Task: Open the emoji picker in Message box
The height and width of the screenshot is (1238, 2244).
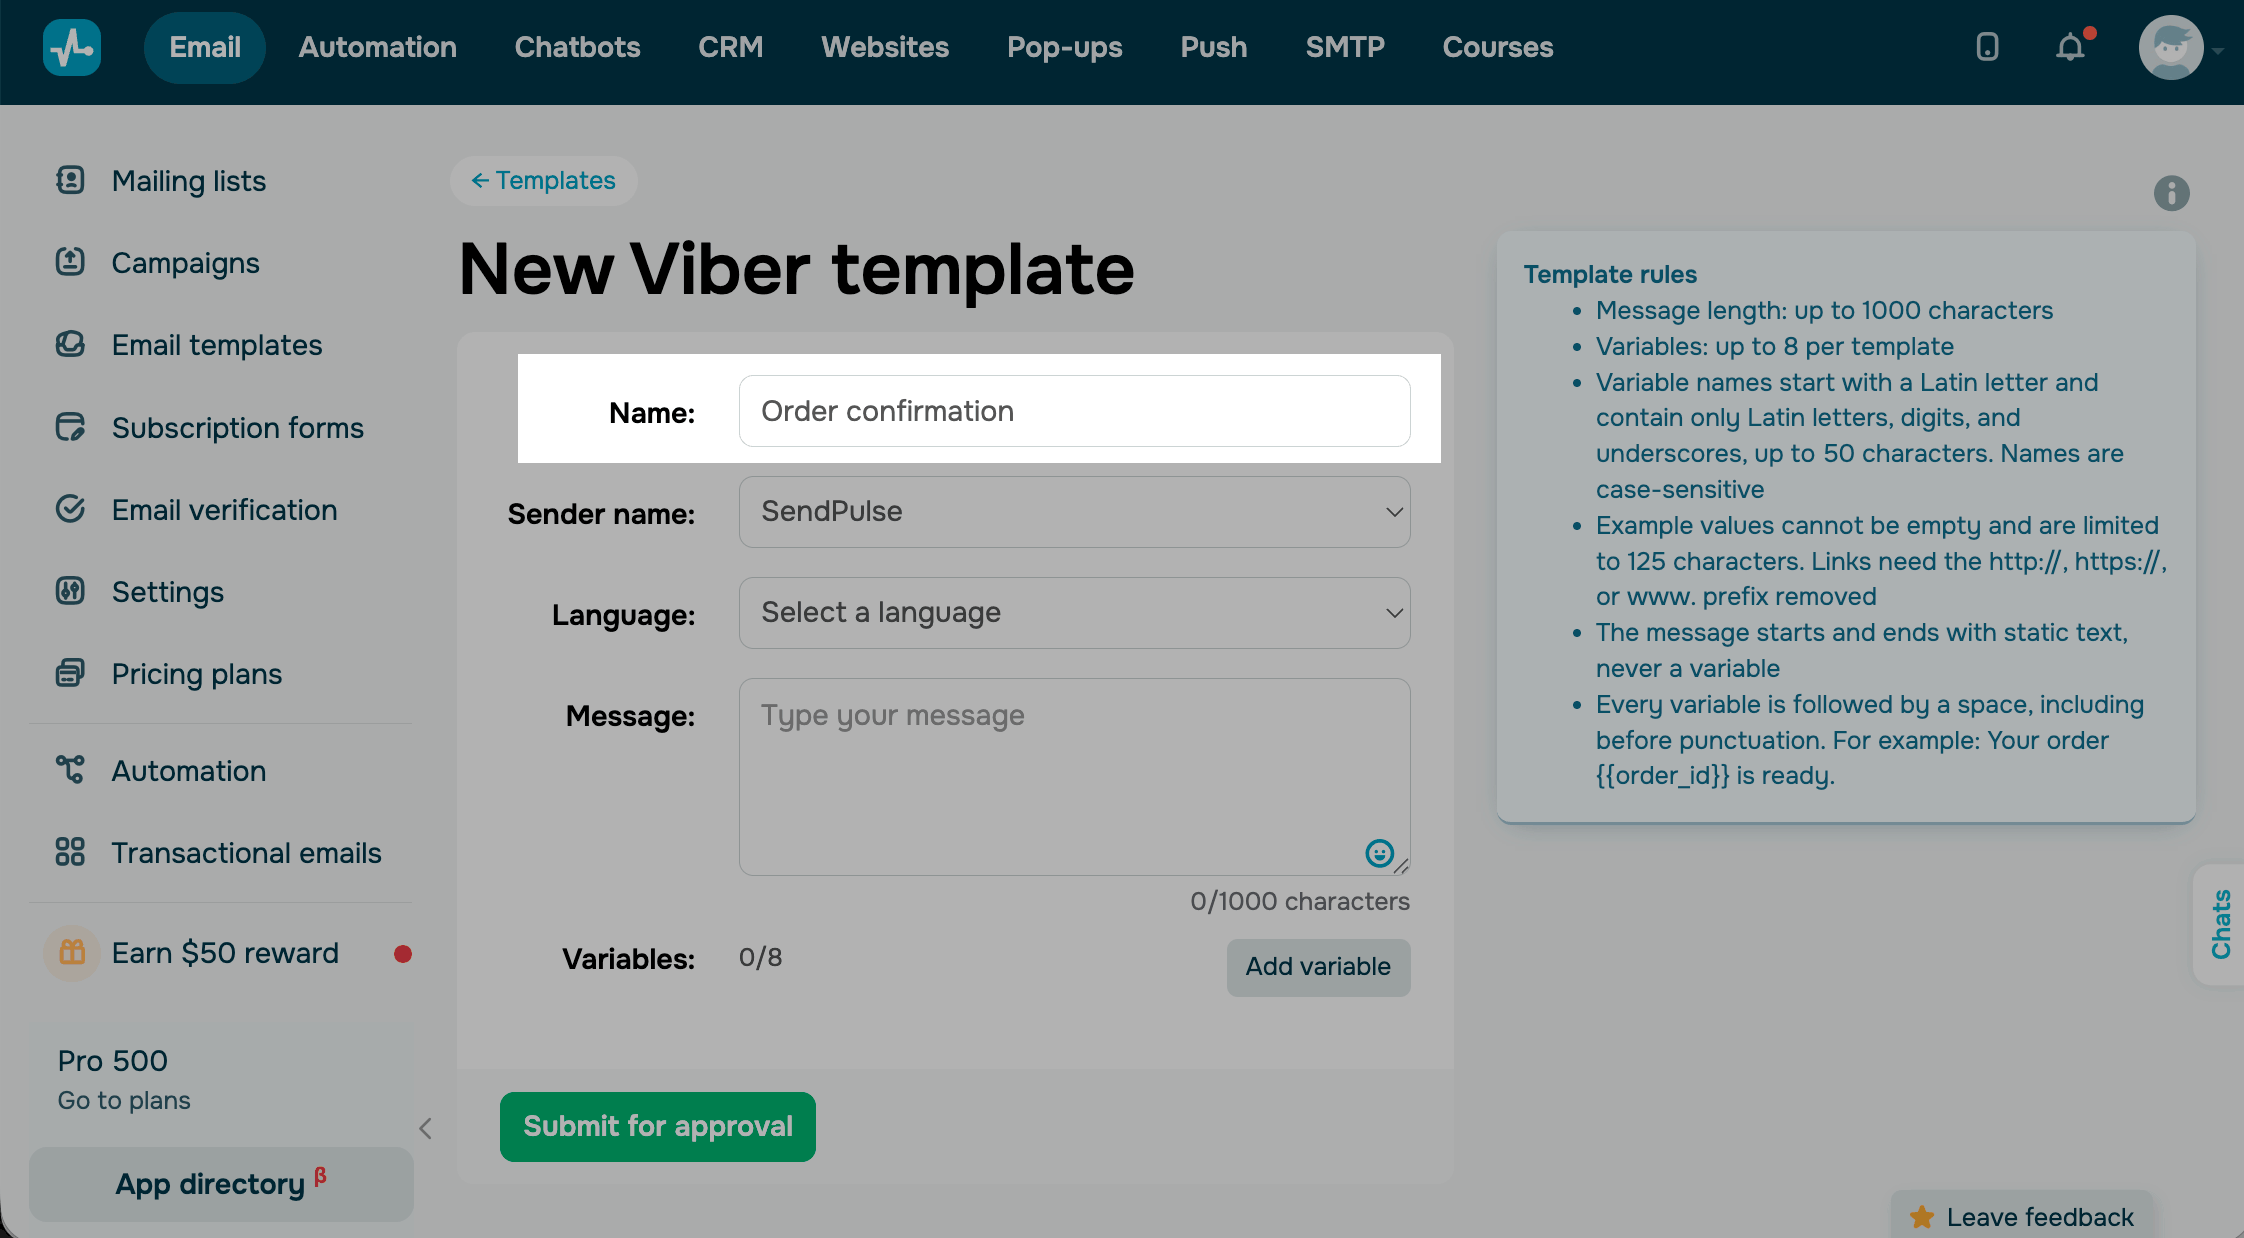Action: point(1379,852)
